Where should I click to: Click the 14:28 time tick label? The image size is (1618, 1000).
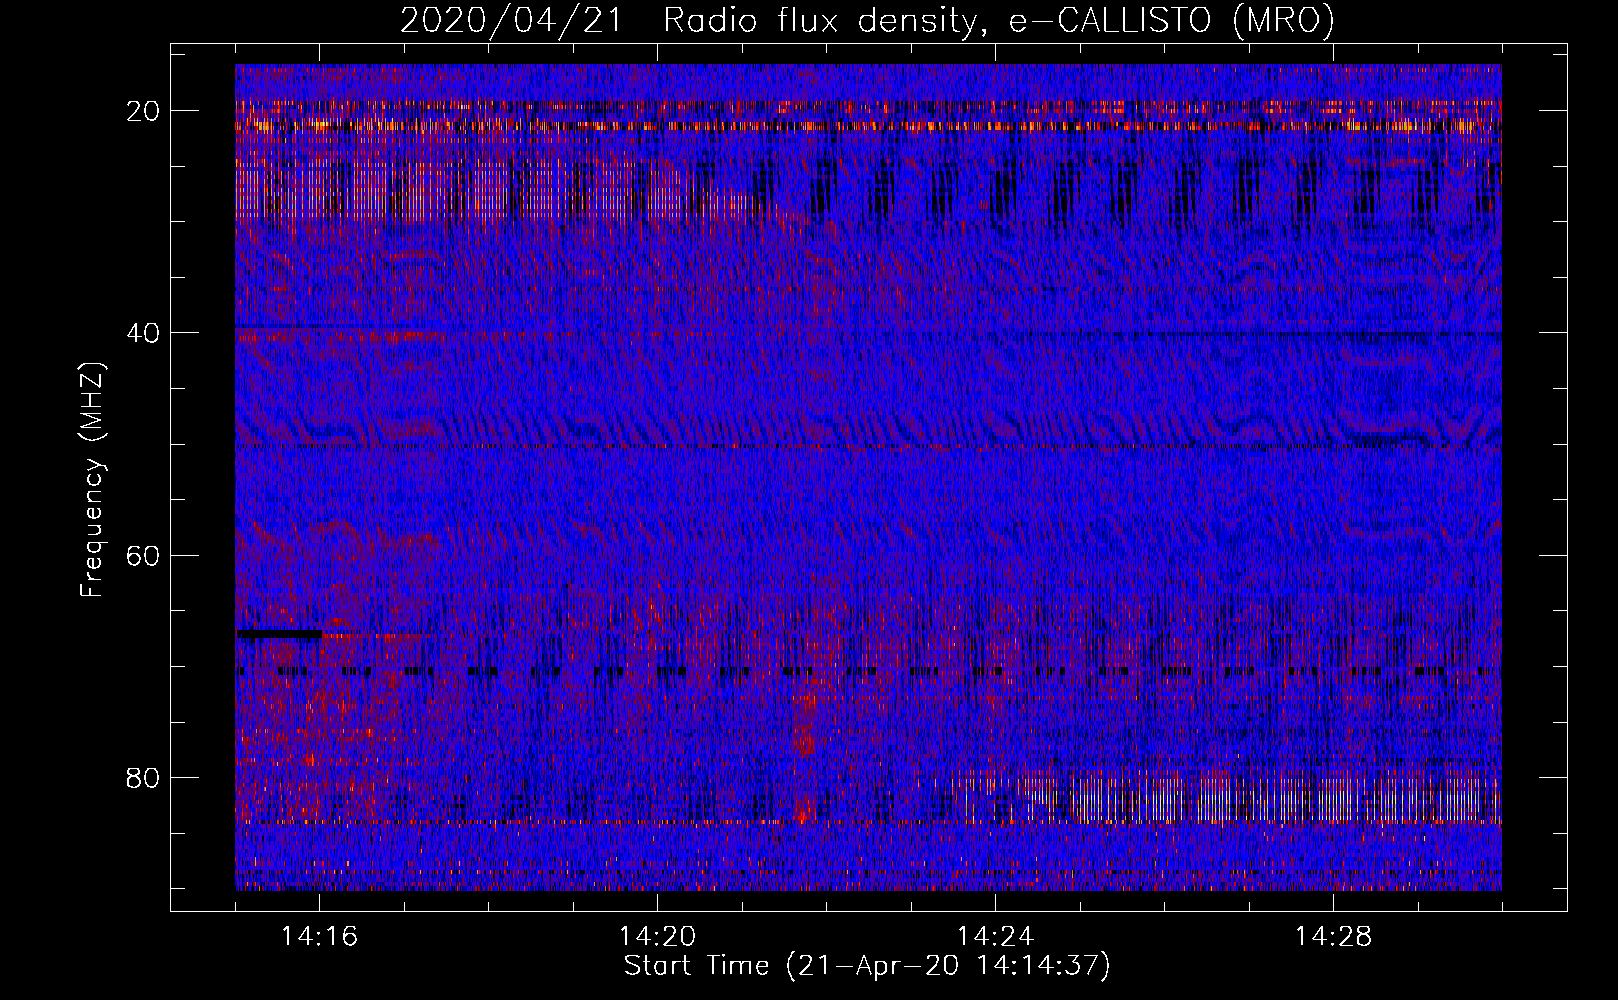[x=1333, y=937]
